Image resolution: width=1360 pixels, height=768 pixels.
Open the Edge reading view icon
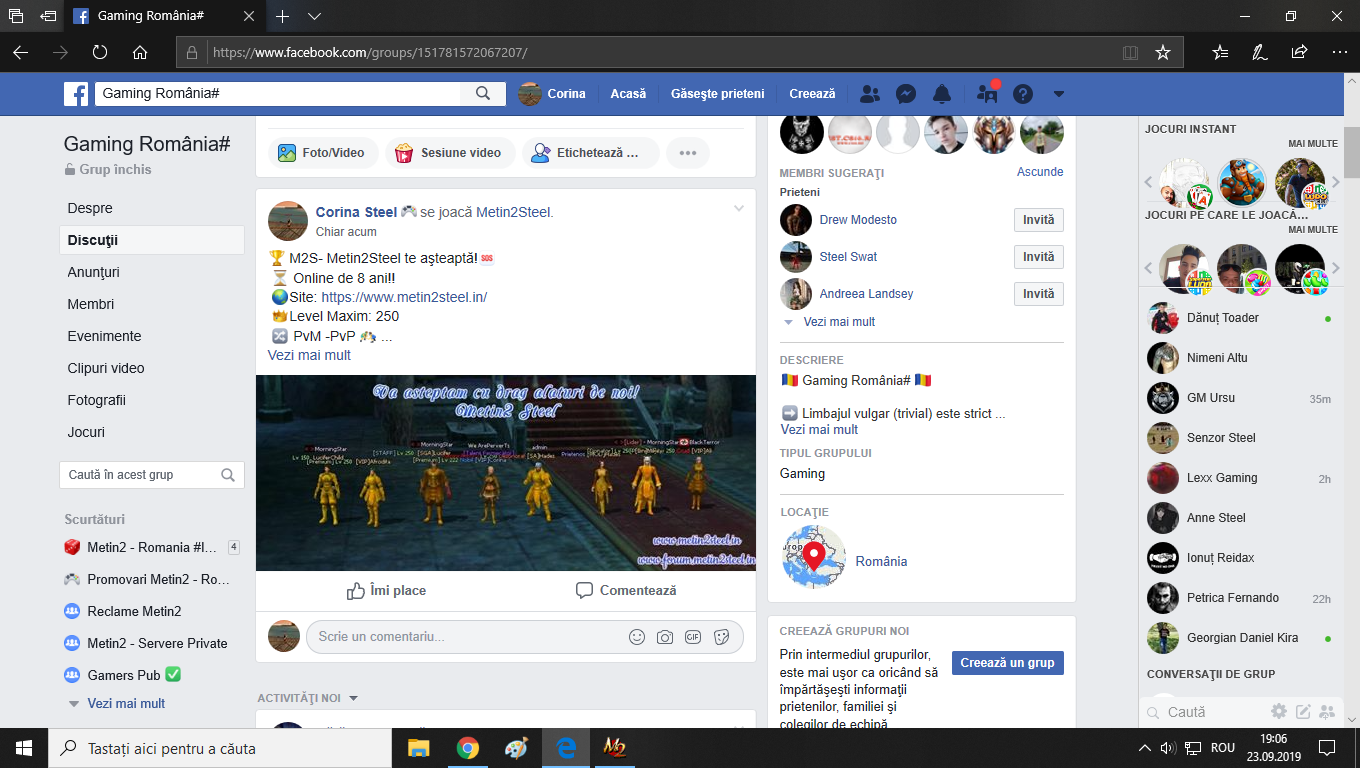tap(1130, 52)
